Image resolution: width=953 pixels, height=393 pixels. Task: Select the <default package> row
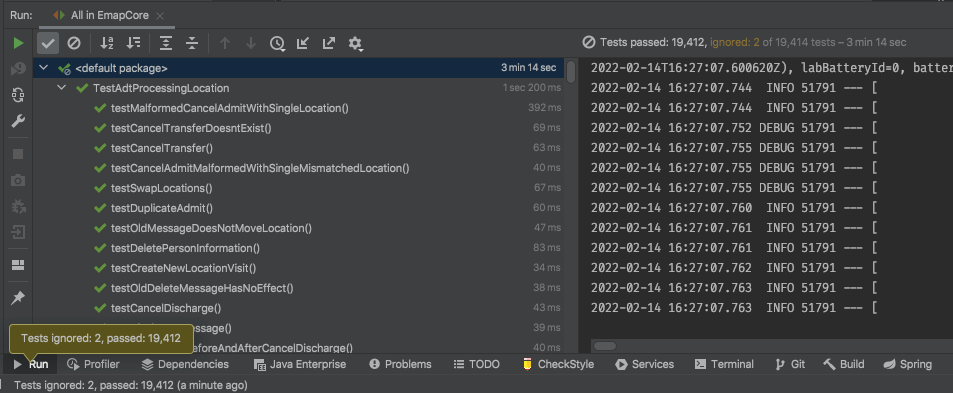298,68
